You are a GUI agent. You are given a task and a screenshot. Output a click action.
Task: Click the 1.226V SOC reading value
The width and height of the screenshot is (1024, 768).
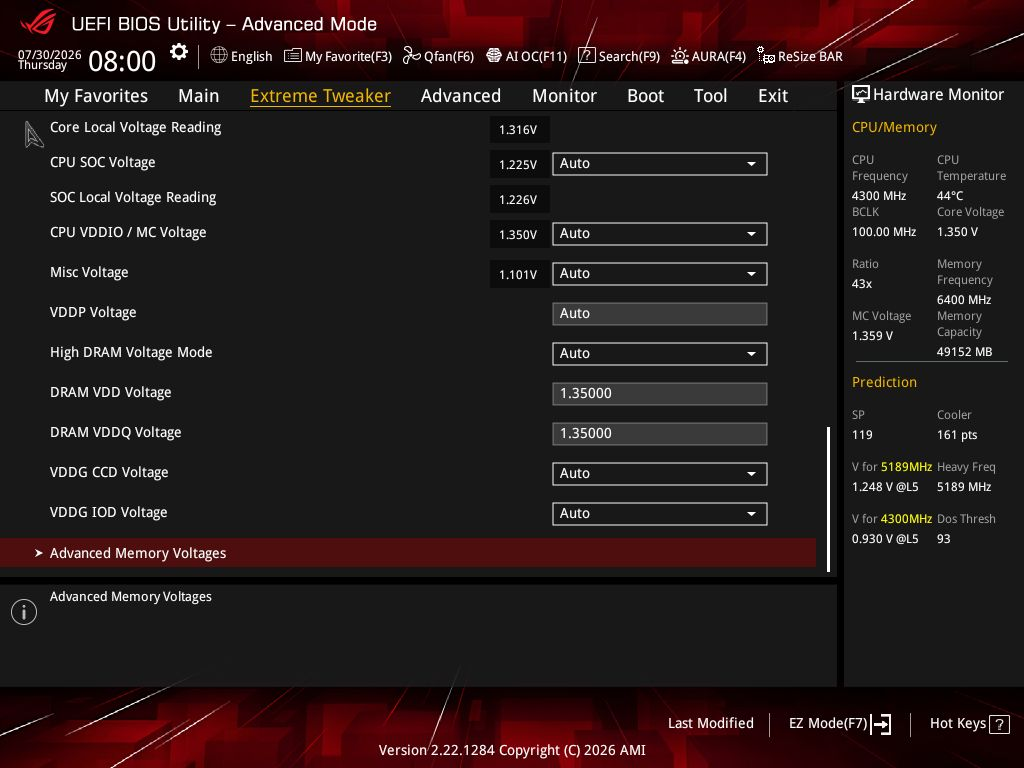(x=519, y=199)
